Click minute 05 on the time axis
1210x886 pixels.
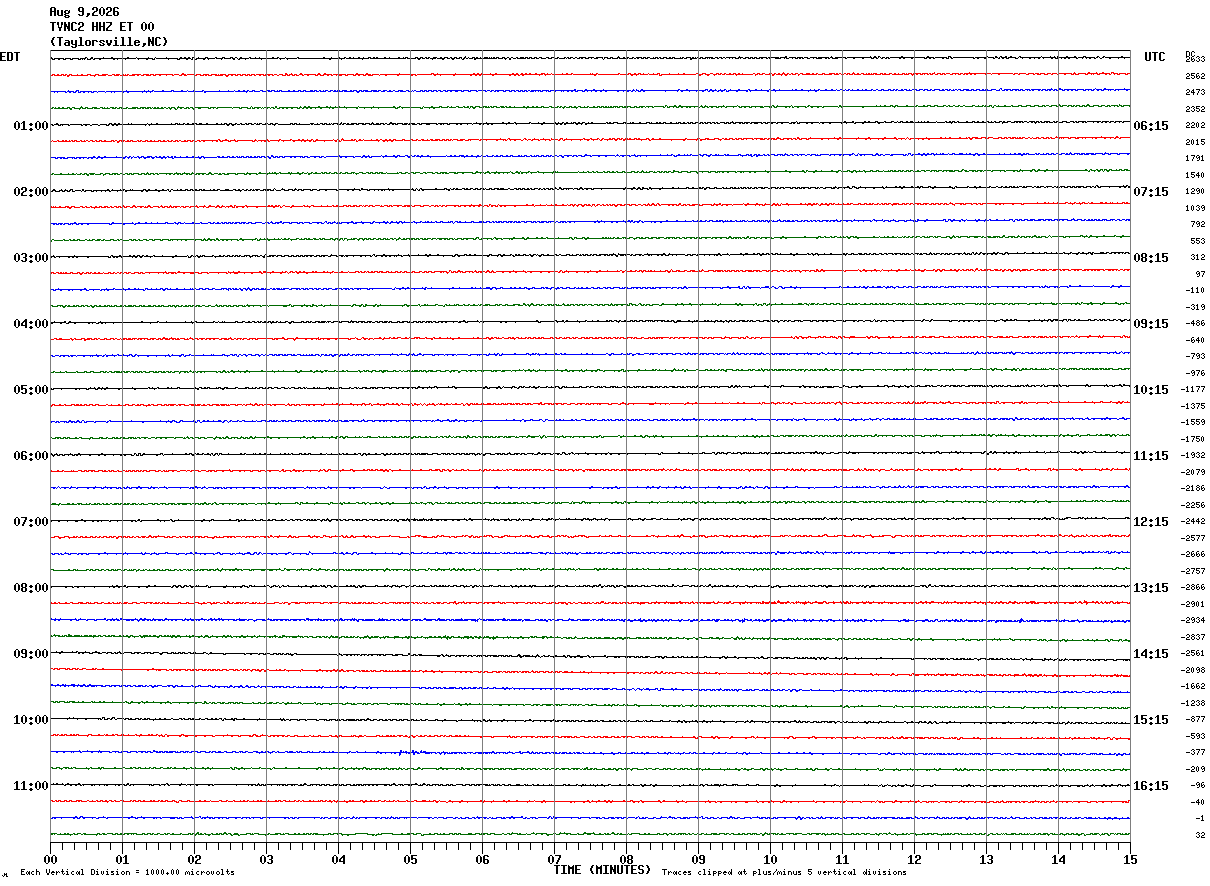410,859
